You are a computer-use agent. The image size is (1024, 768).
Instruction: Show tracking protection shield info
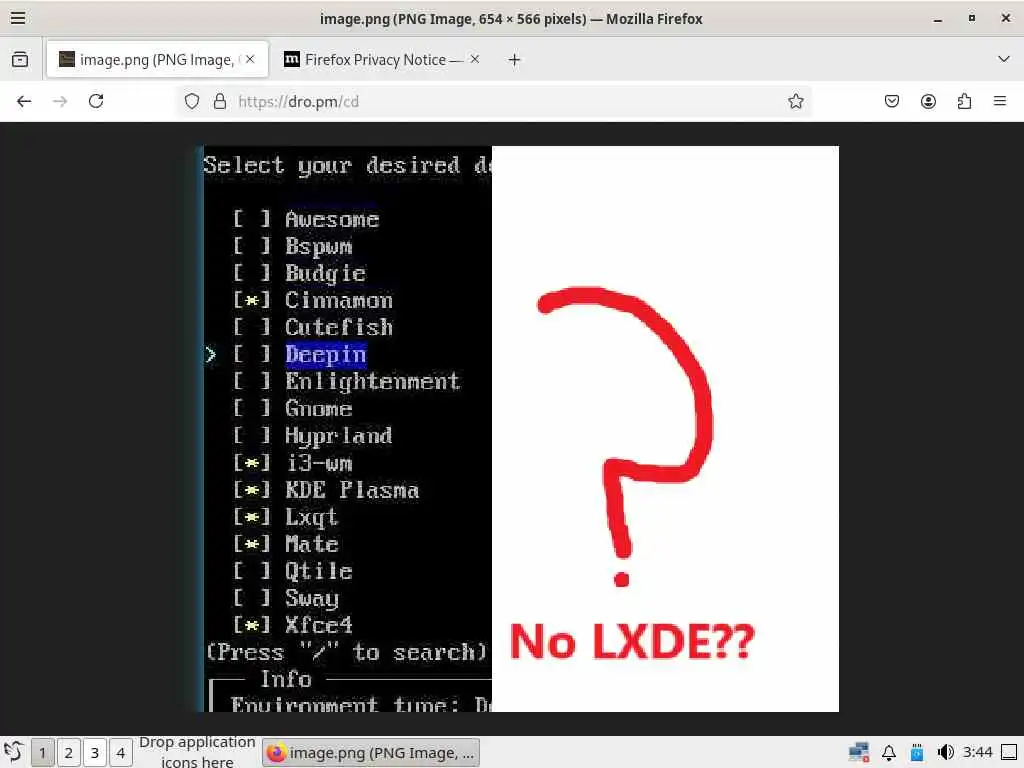191,101
